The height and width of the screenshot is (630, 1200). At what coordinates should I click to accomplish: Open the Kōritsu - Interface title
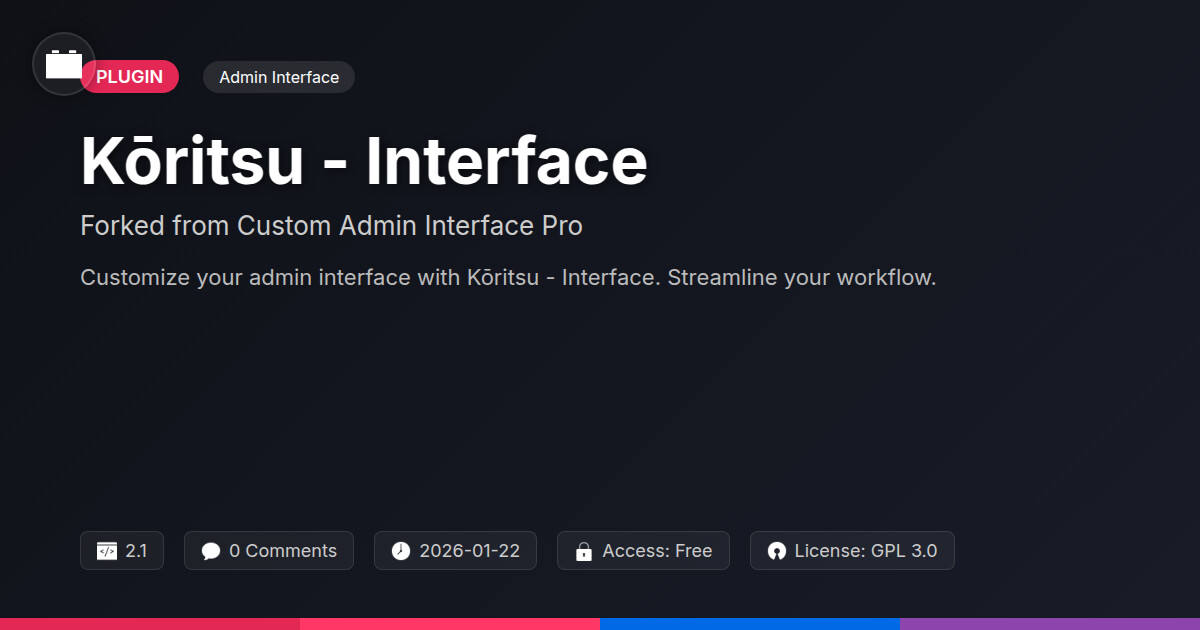pos(364,161)
